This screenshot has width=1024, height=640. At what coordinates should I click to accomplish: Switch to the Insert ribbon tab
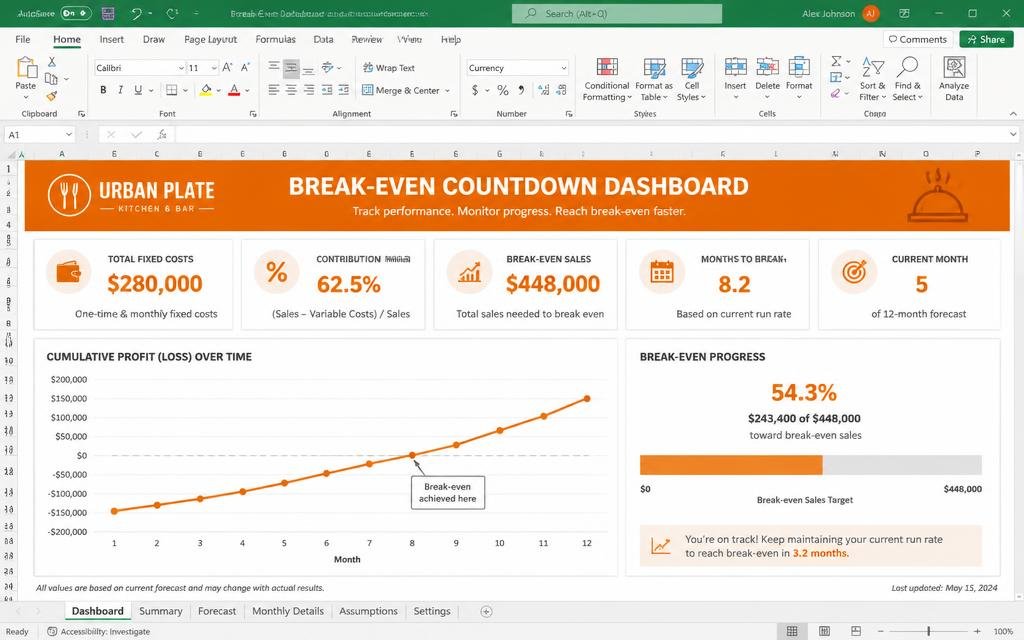(x=112, y=39)
